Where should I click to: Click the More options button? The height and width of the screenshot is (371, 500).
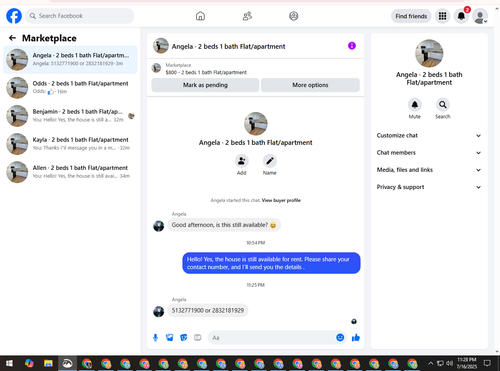pos(310,85)
